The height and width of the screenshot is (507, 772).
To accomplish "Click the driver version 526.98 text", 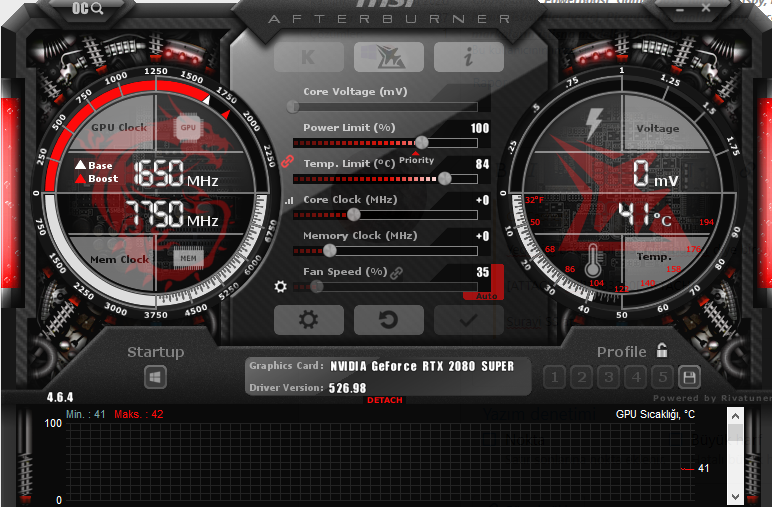I will [x=347, y=388].
